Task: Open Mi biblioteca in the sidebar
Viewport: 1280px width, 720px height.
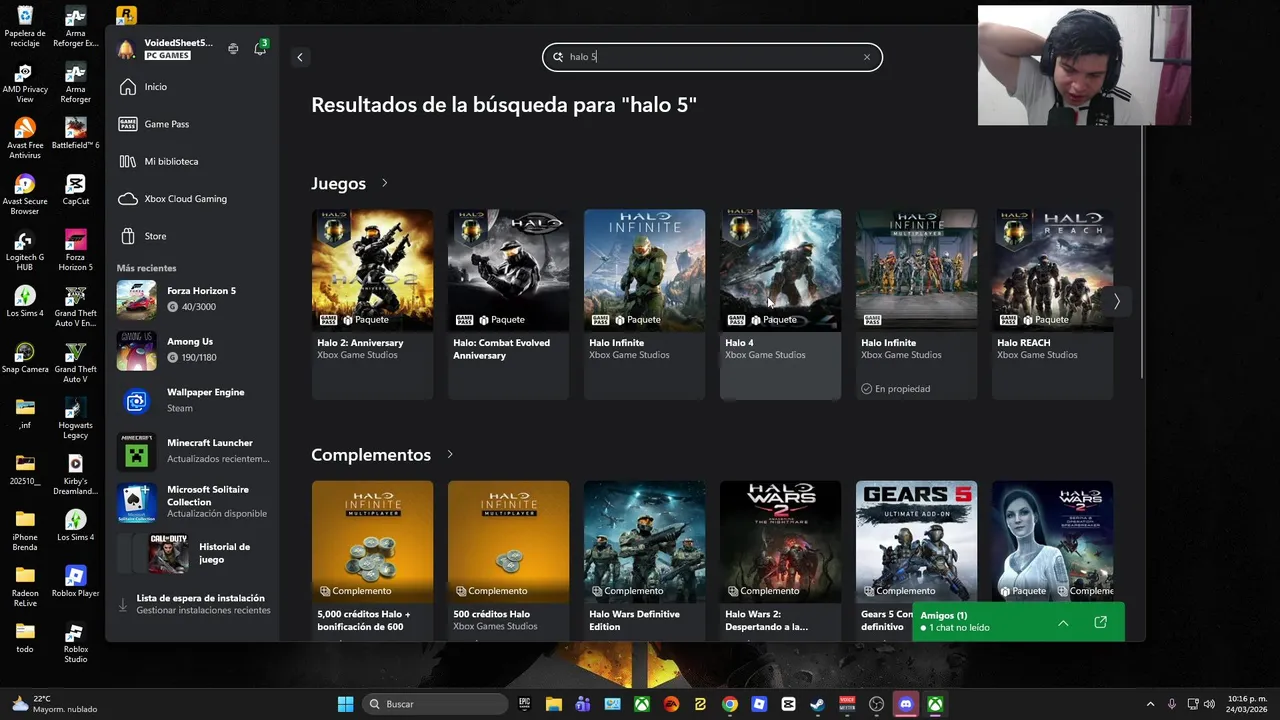Action: point(192,161)
